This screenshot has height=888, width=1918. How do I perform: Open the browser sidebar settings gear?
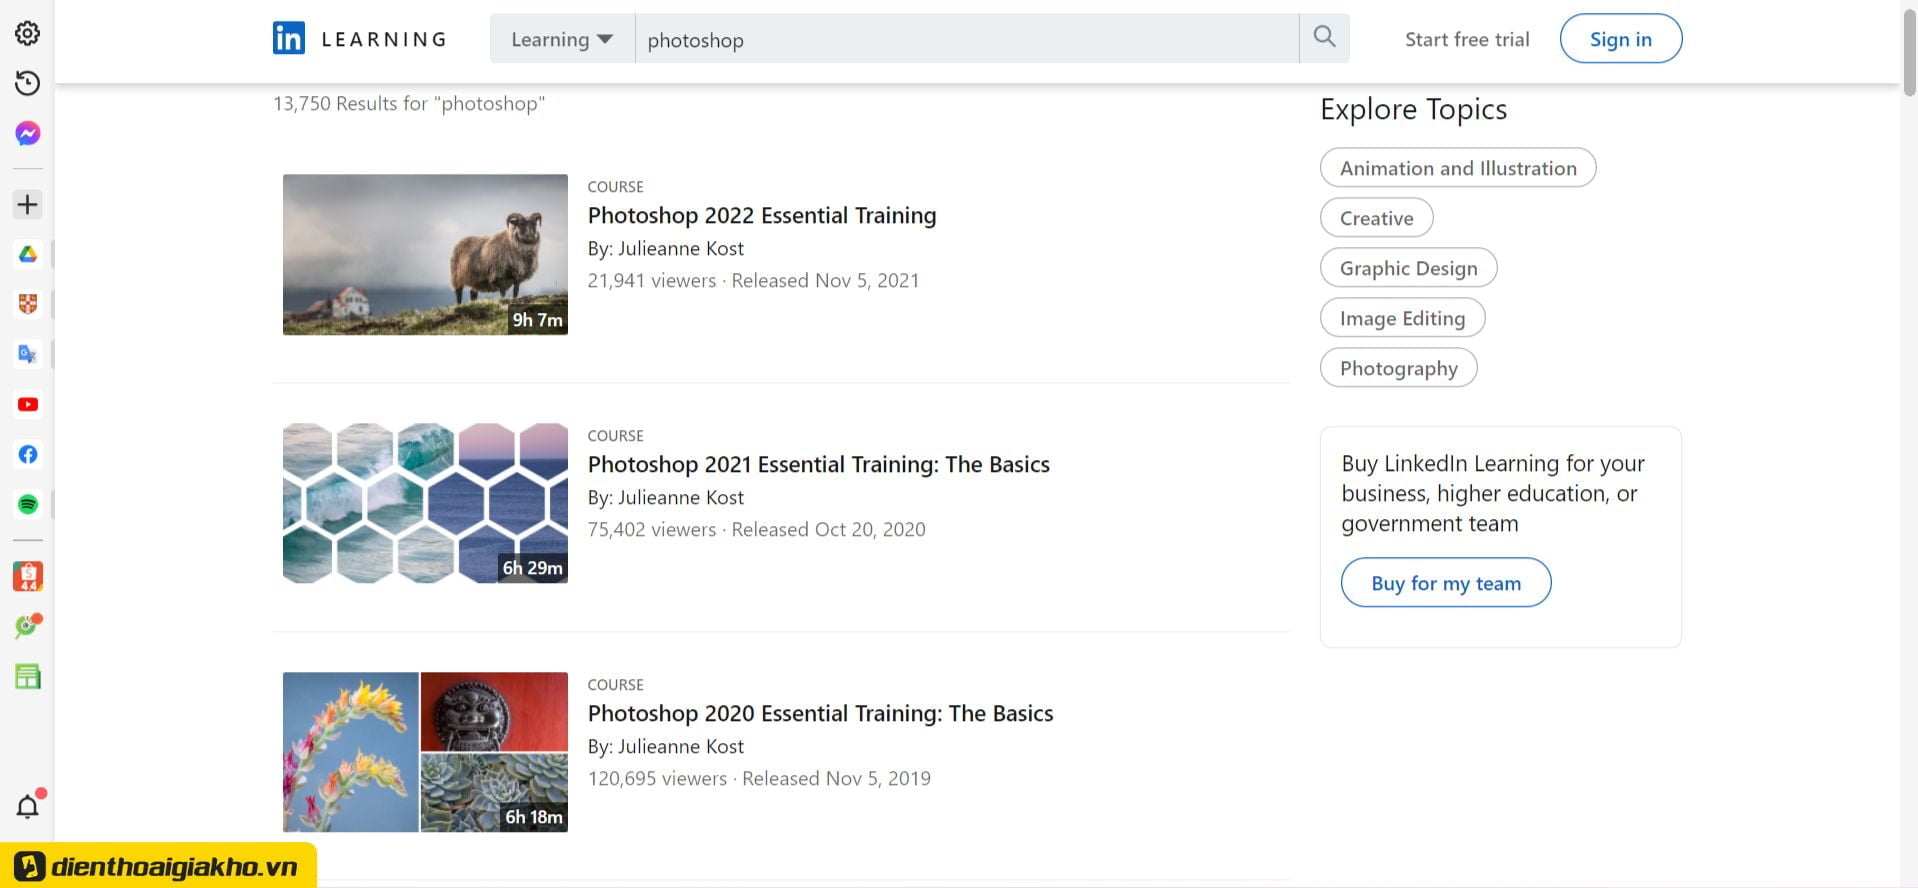point(28,33)
